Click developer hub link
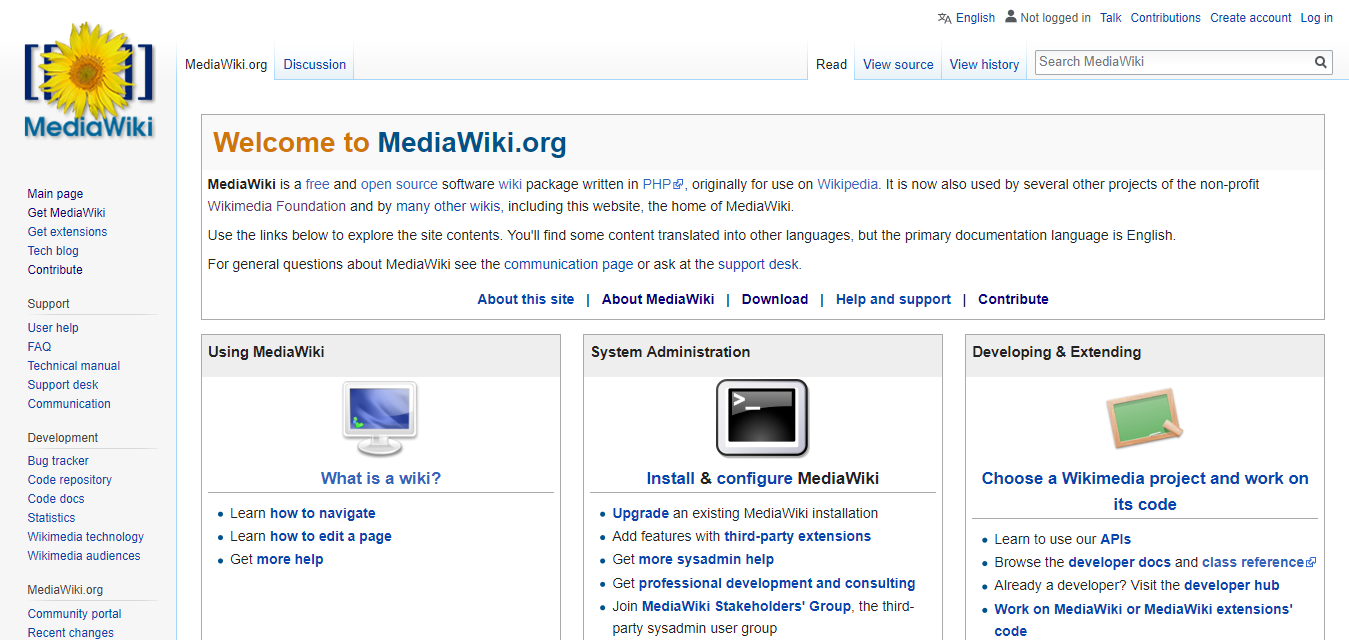The height and width of the screenshot is (640, 1349). [1232, 585]
